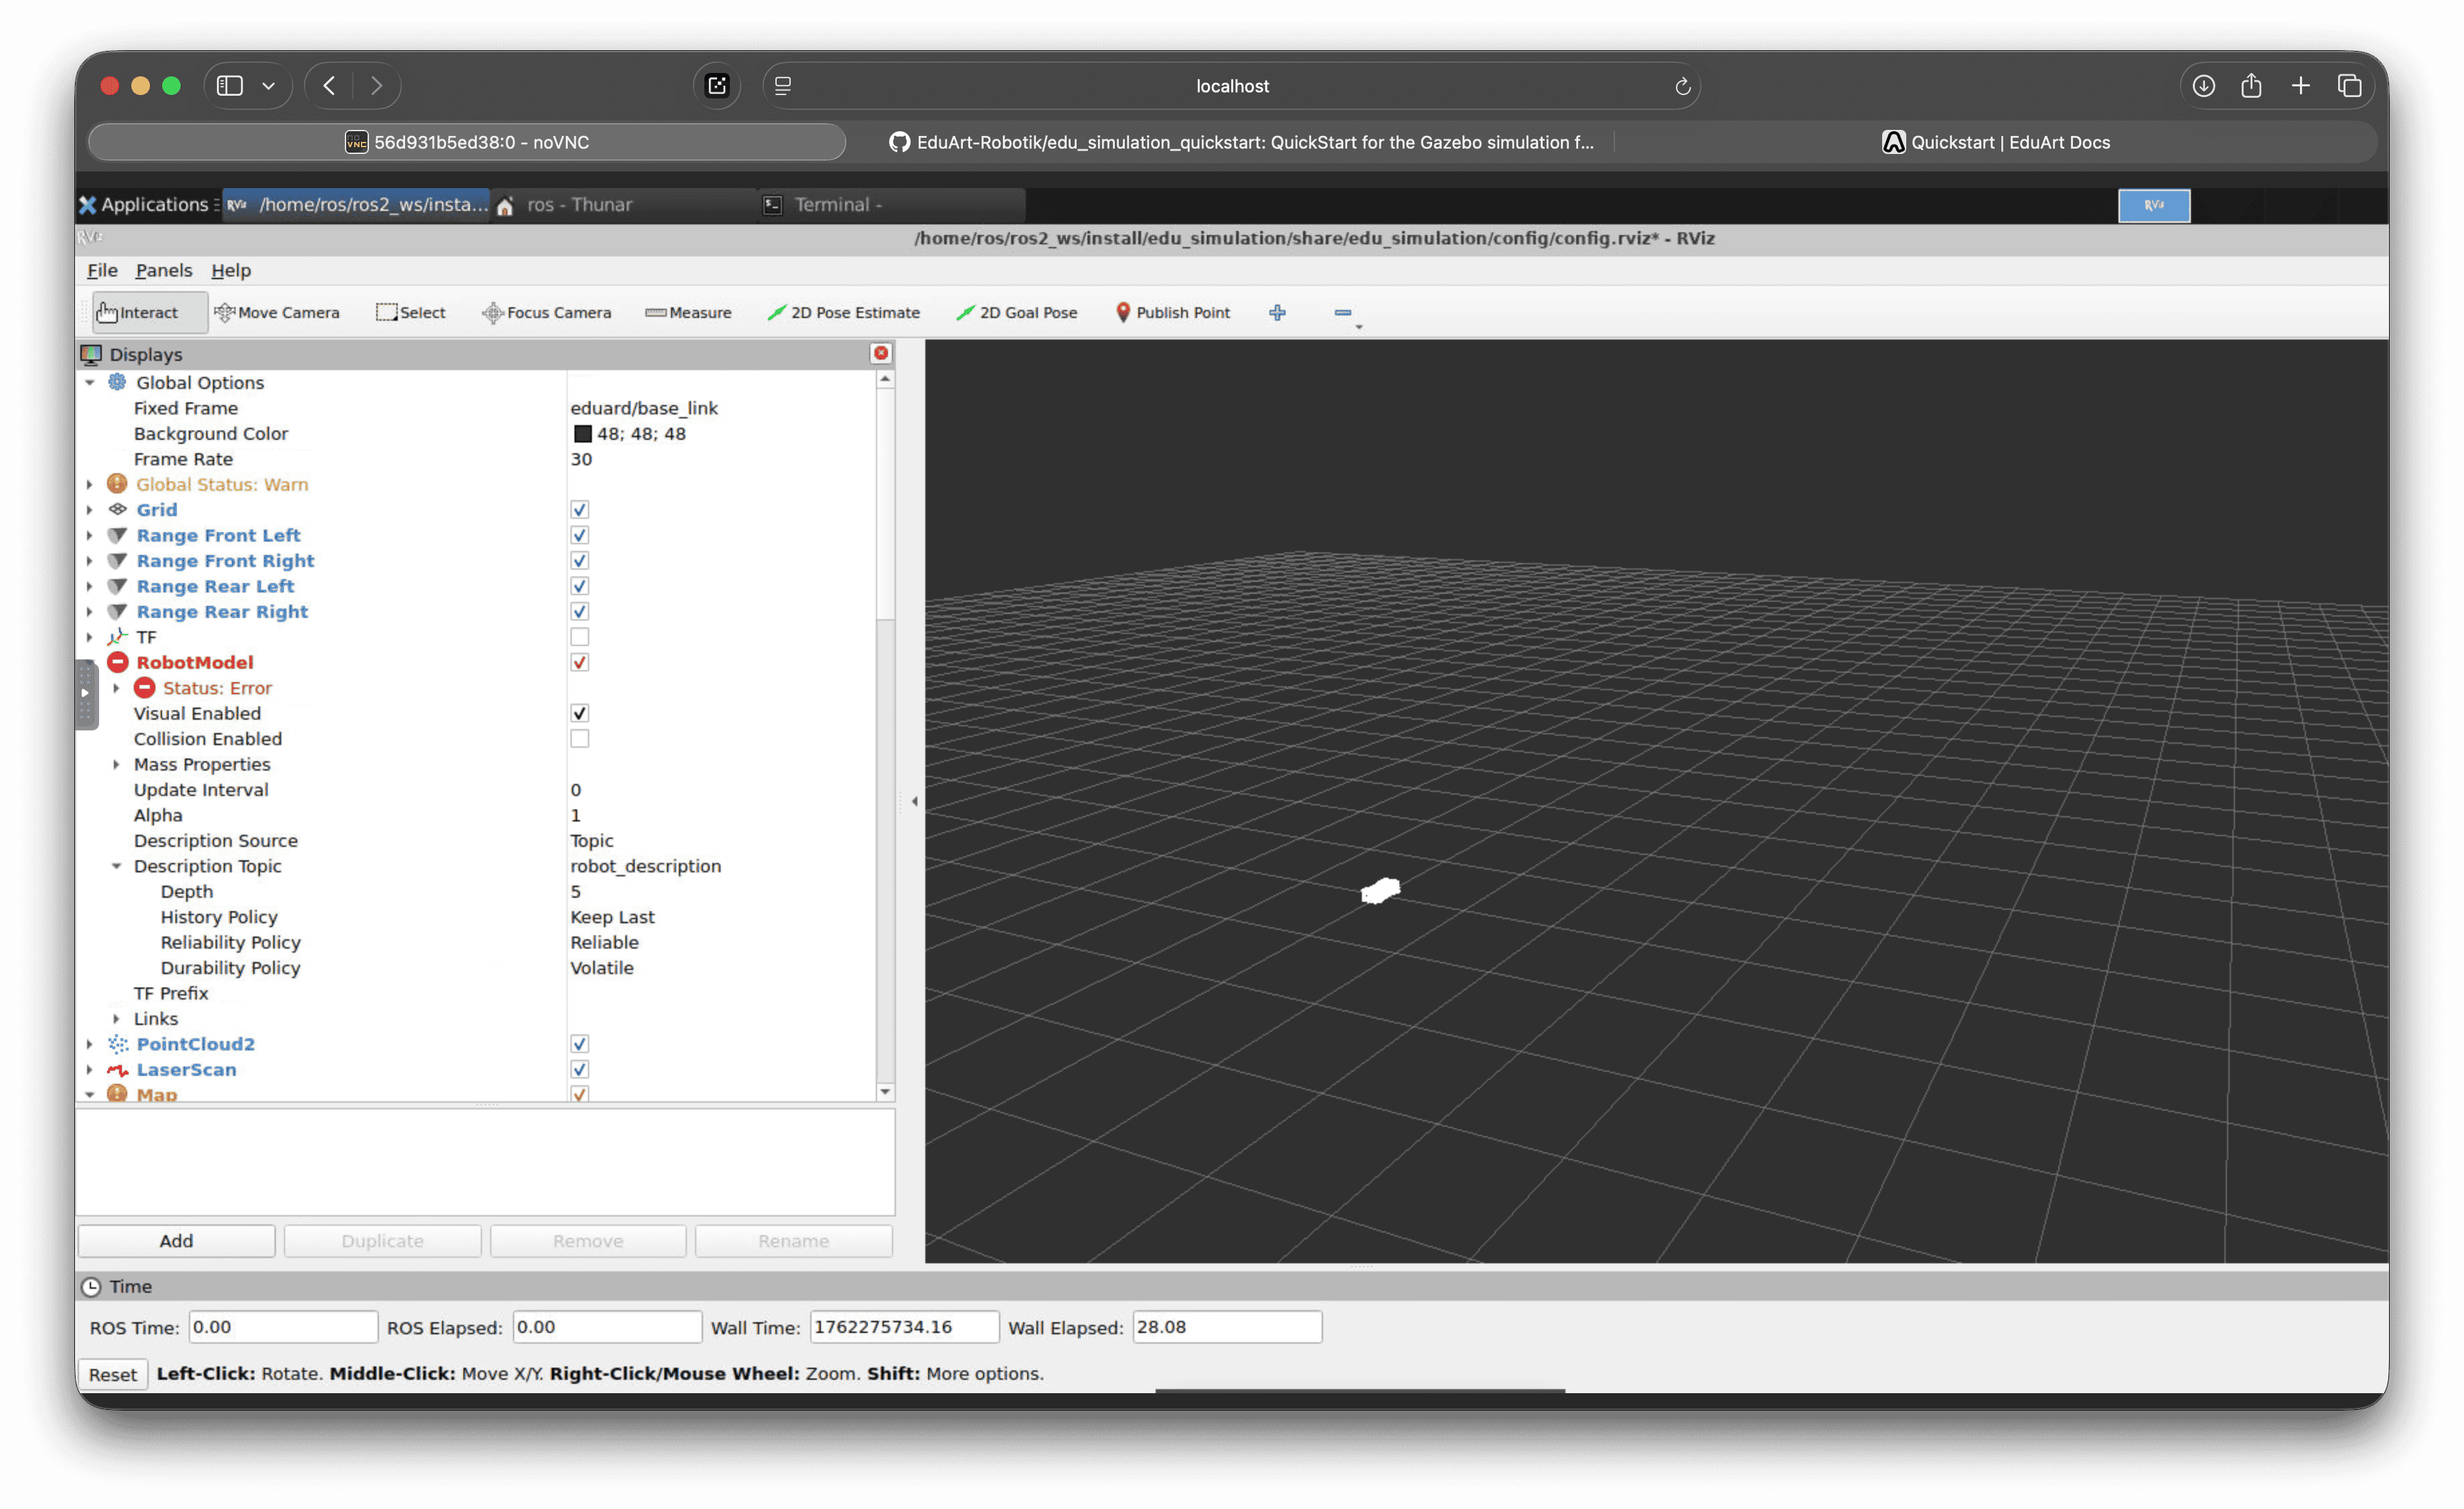
Task: Select the 2D Pose Estimate tool
Action: (843, 313)
